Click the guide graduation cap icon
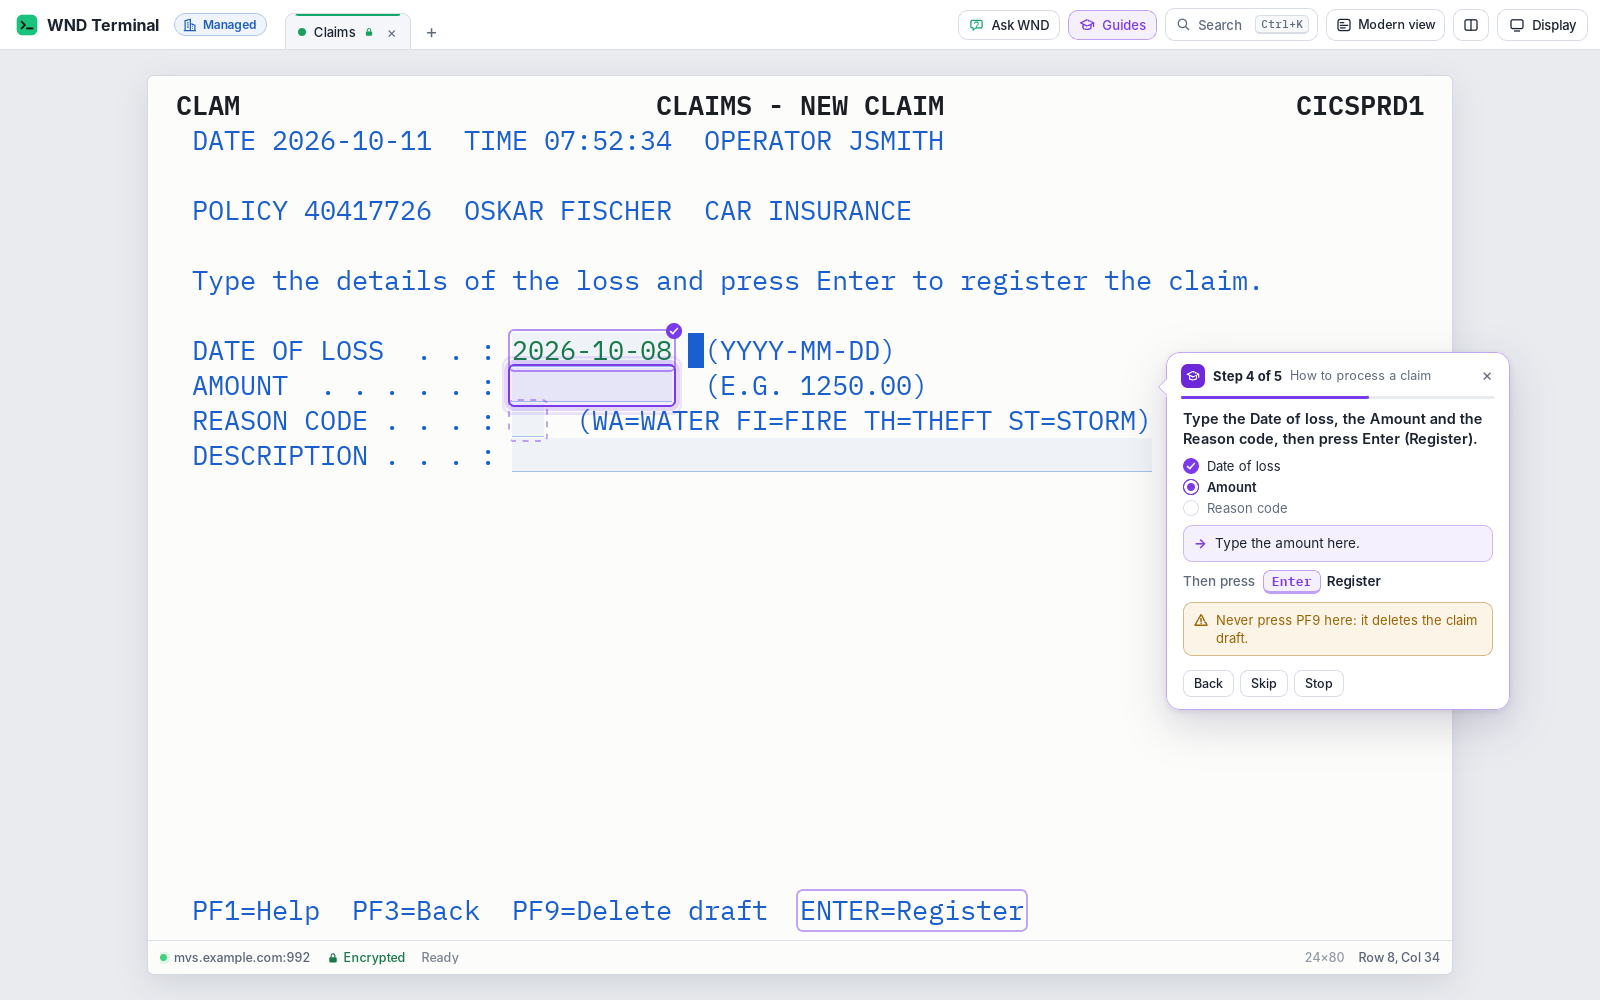The image size is (1600, 1000). click(1193, 376)
